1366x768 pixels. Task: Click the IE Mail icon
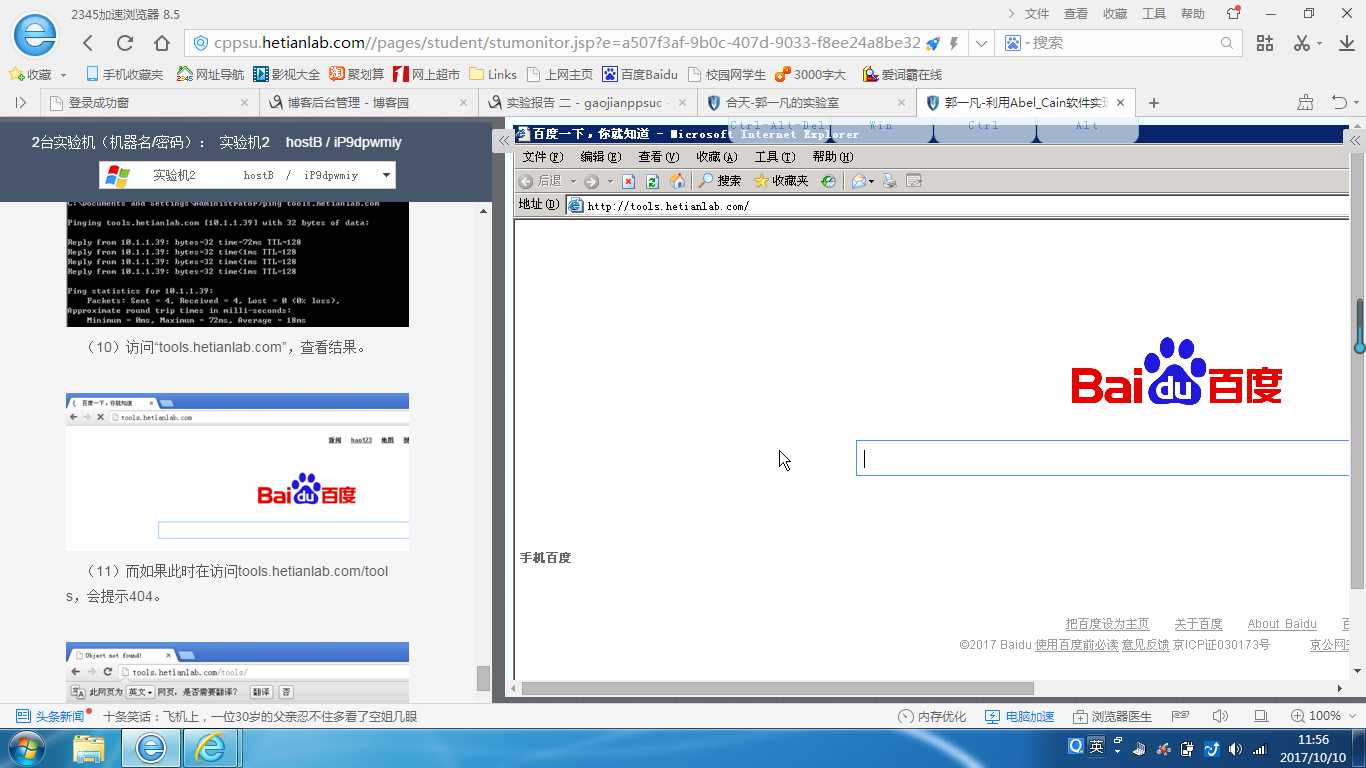858,181
